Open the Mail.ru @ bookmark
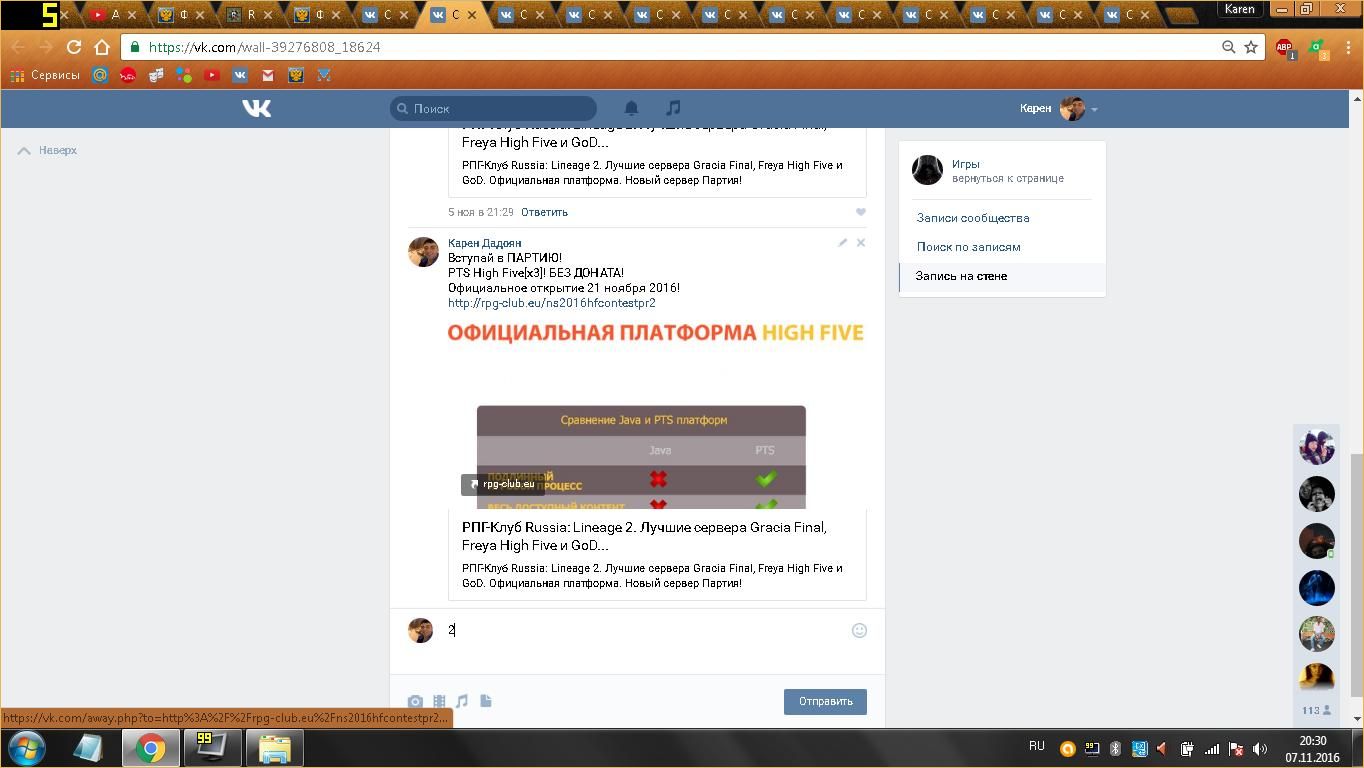Image resolution: width=1364 pixels, height=768 pixels. click(x=100, y=75)
